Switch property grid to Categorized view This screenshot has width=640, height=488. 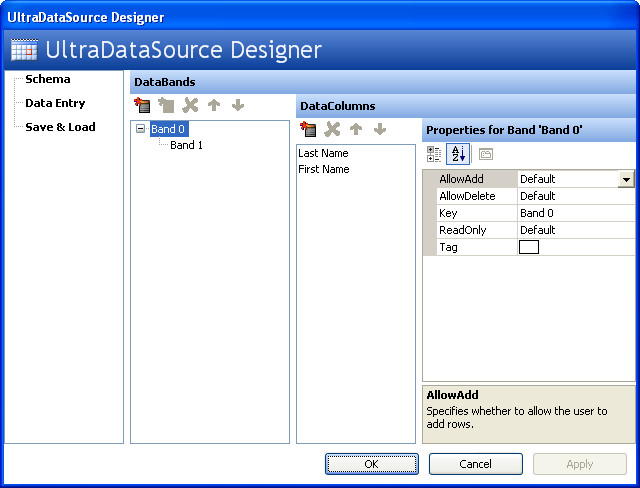[434, 154]
